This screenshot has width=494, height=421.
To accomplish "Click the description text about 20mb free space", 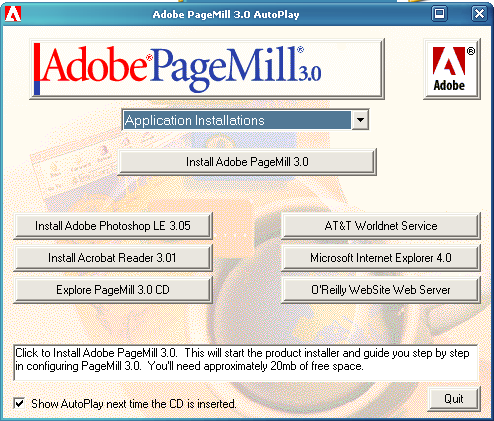I will tap(246, 363).
